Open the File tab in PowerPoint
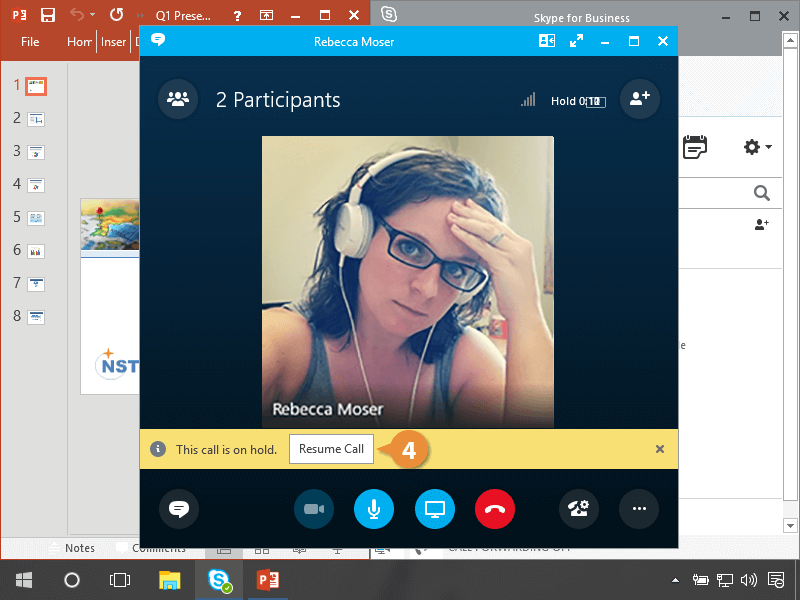The width and height of the screenshot is (800, 600). [x=30, y=42]
